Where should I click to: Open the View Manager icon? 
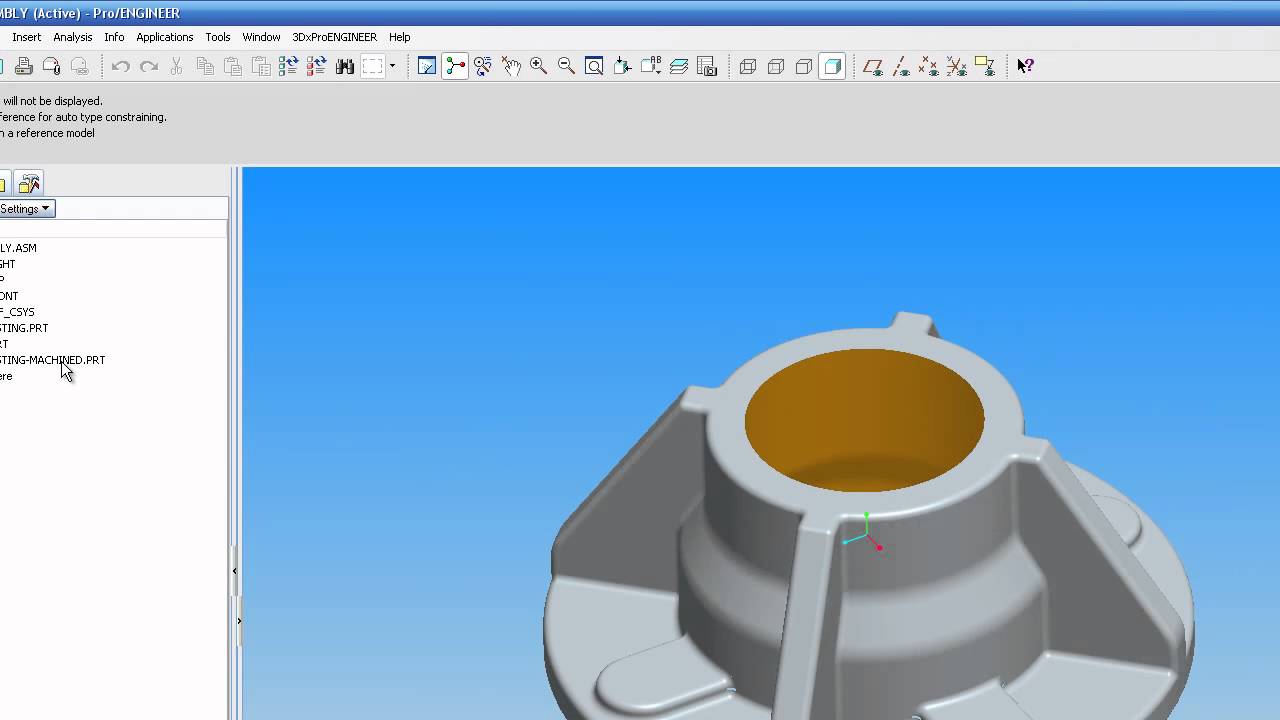(x=707, y=66)
